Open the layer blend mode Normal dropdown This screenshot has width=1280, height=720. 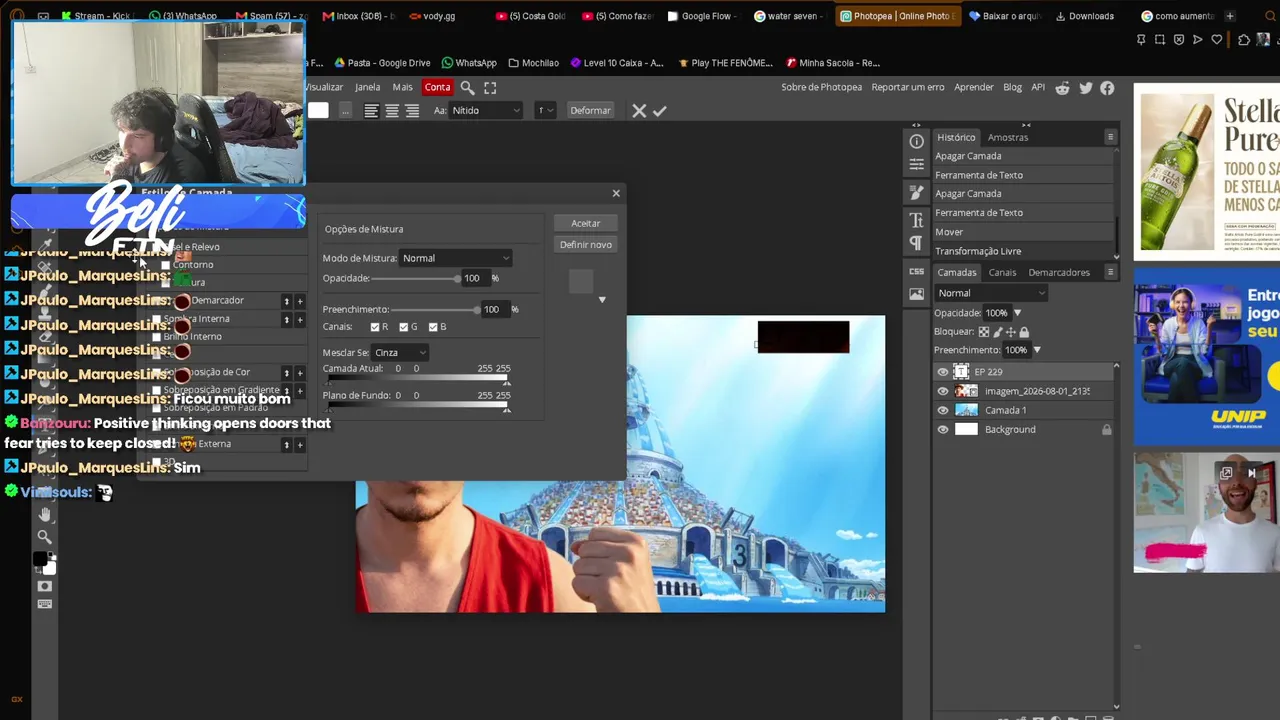(x=991, y=293)
